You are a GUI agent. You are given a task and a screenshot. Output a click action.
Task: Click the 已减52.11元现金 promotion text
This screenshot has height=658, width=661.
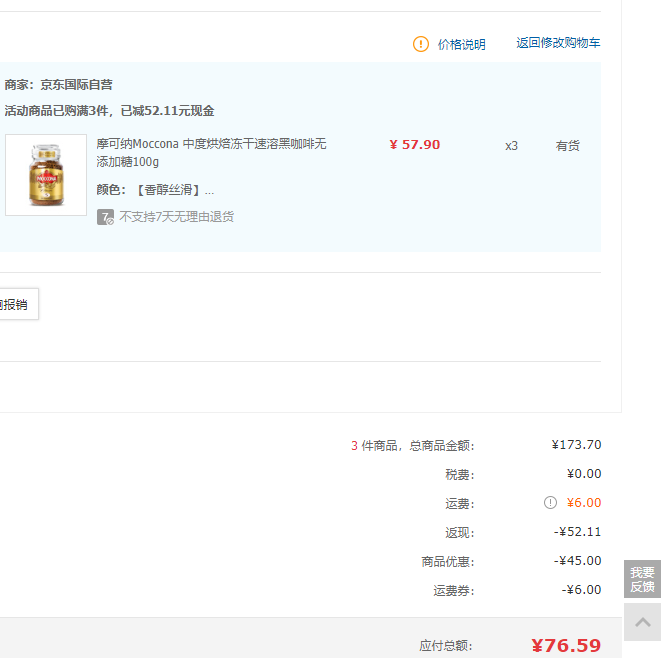[x=167, y=111]
